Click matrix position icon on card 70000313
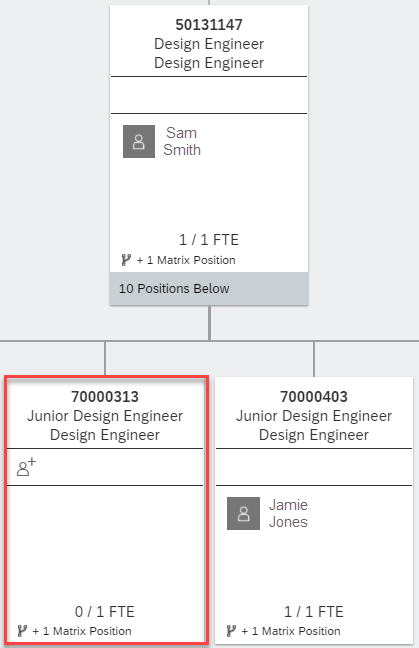 point(22,631)
